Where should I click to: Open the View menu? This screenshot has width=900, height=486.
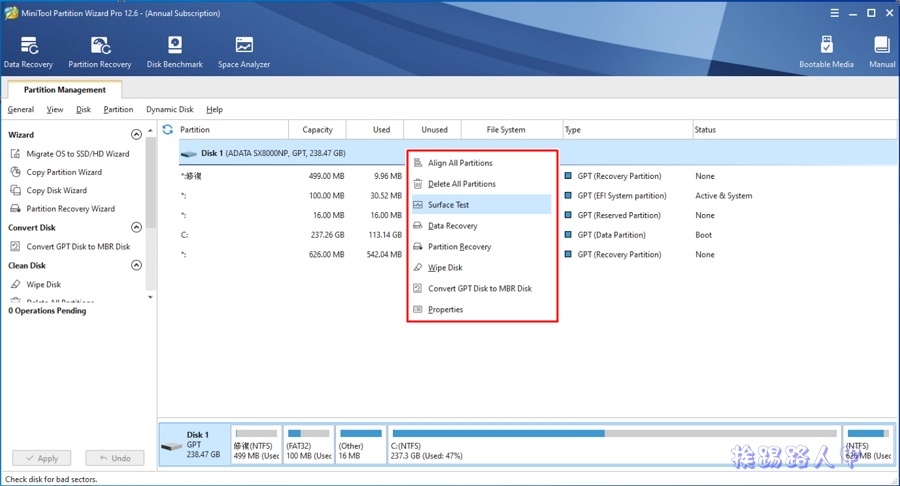(55, 110)
